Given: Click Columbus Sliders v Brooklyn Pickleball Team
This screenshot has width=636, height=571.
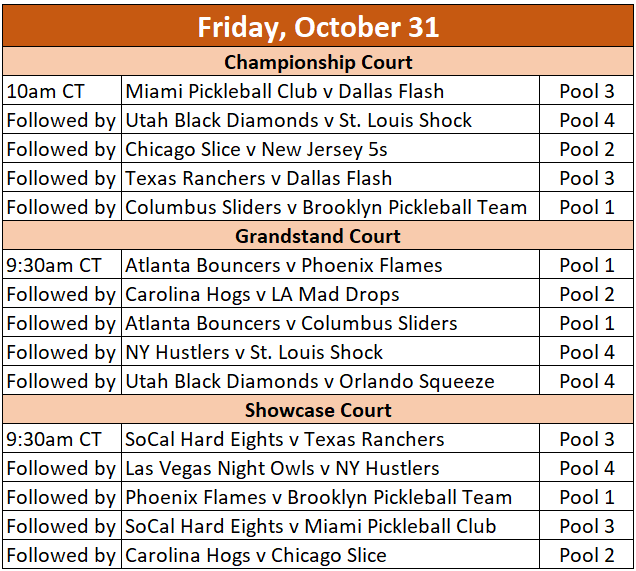Looking at the screenshot, I should coord(326,207).
